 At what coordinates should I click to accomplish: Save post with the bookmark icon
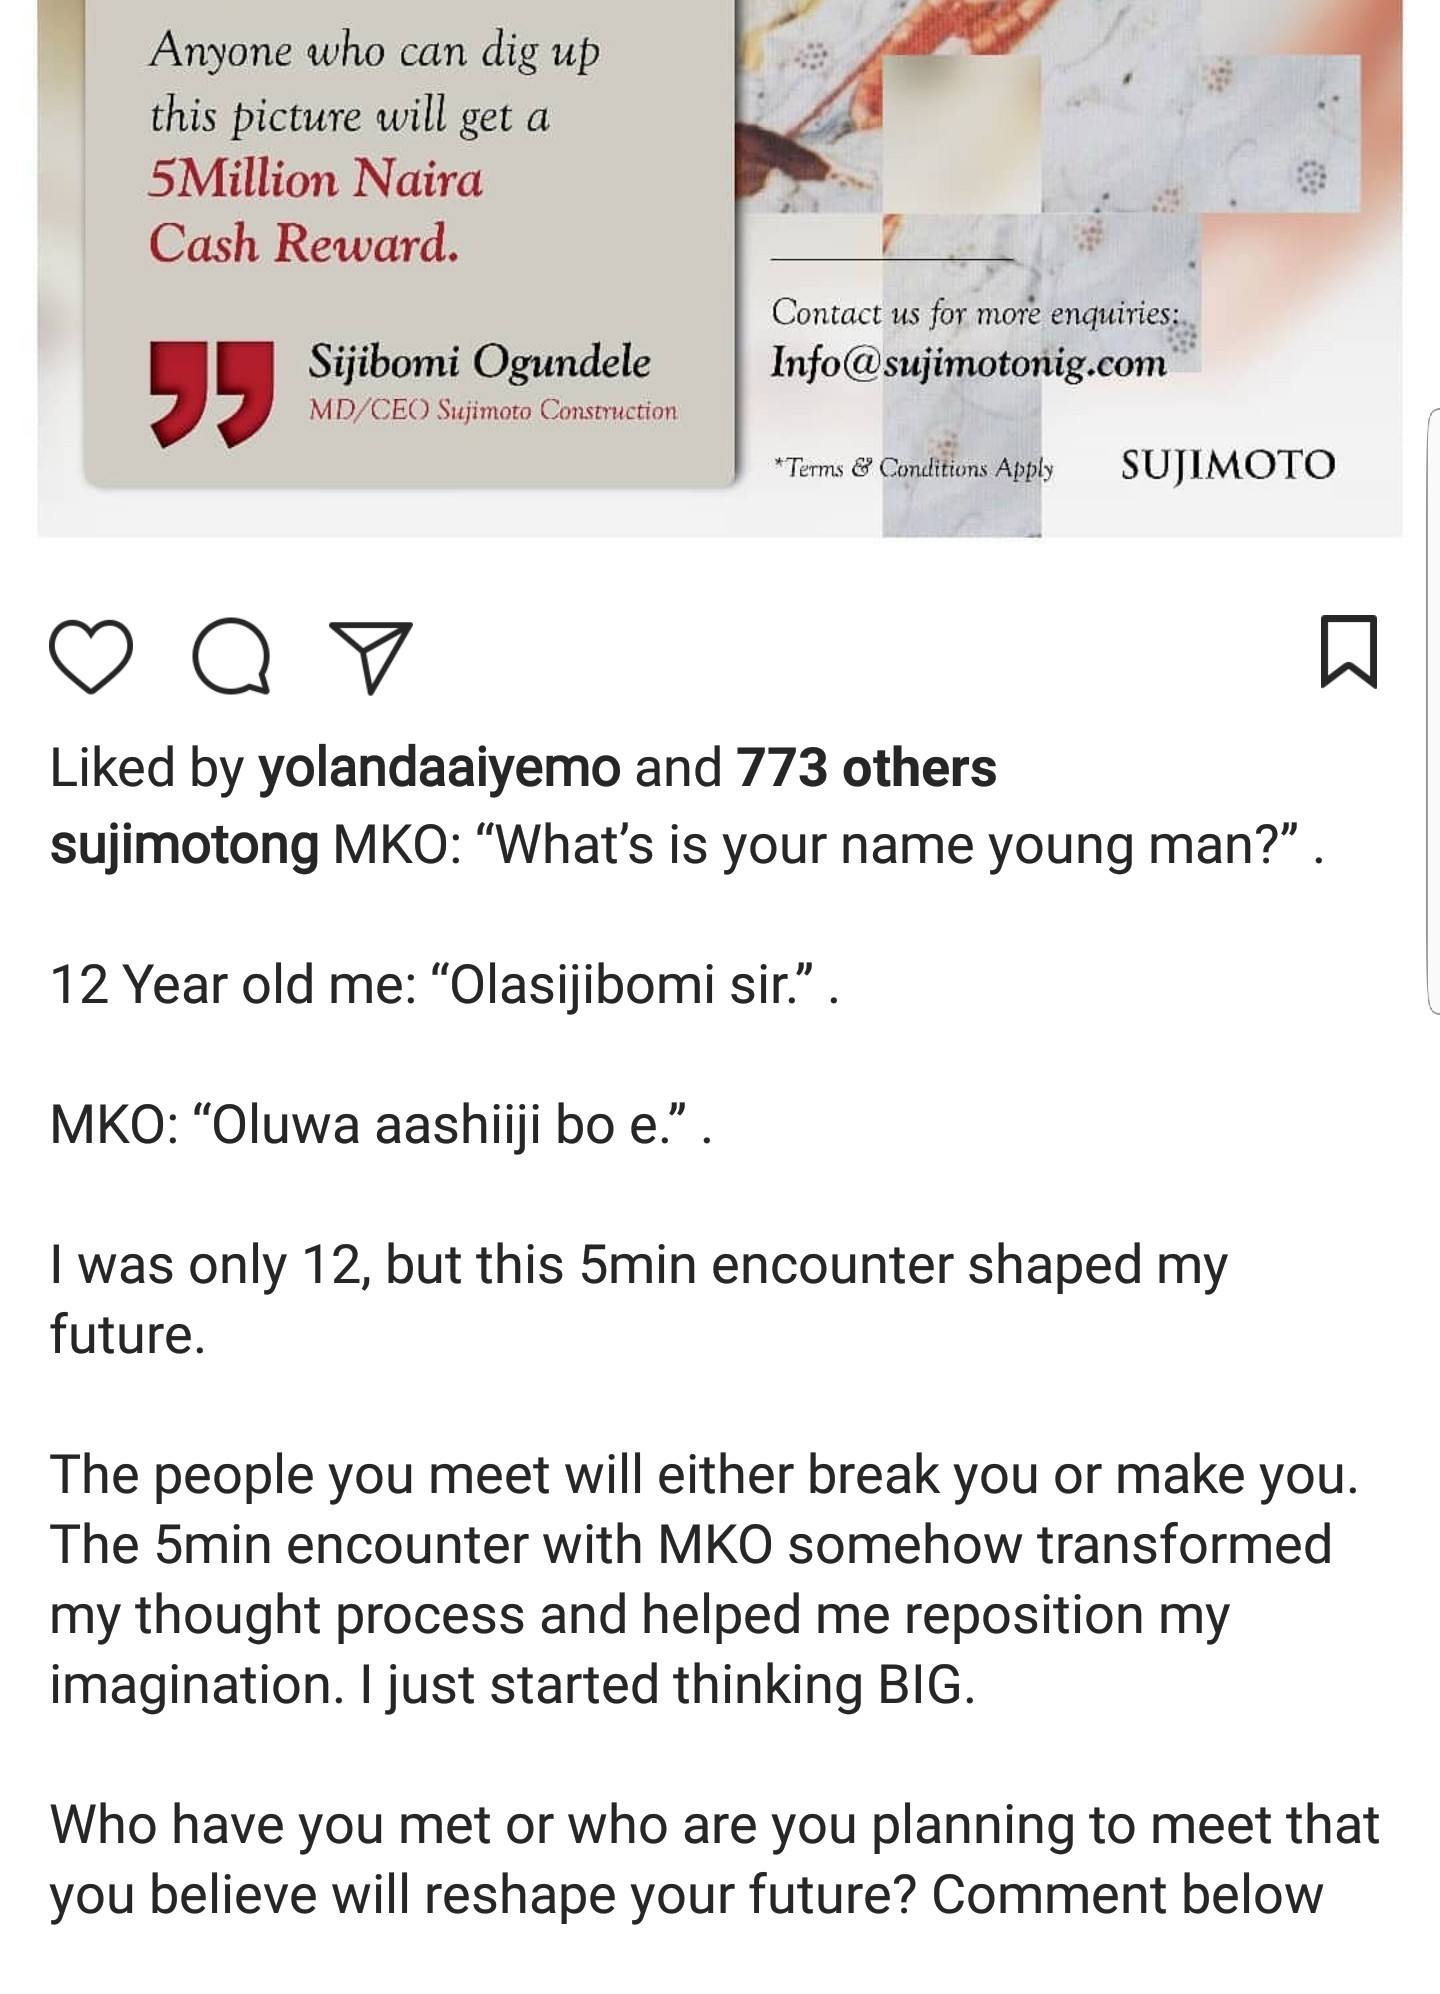(1348, 652)
